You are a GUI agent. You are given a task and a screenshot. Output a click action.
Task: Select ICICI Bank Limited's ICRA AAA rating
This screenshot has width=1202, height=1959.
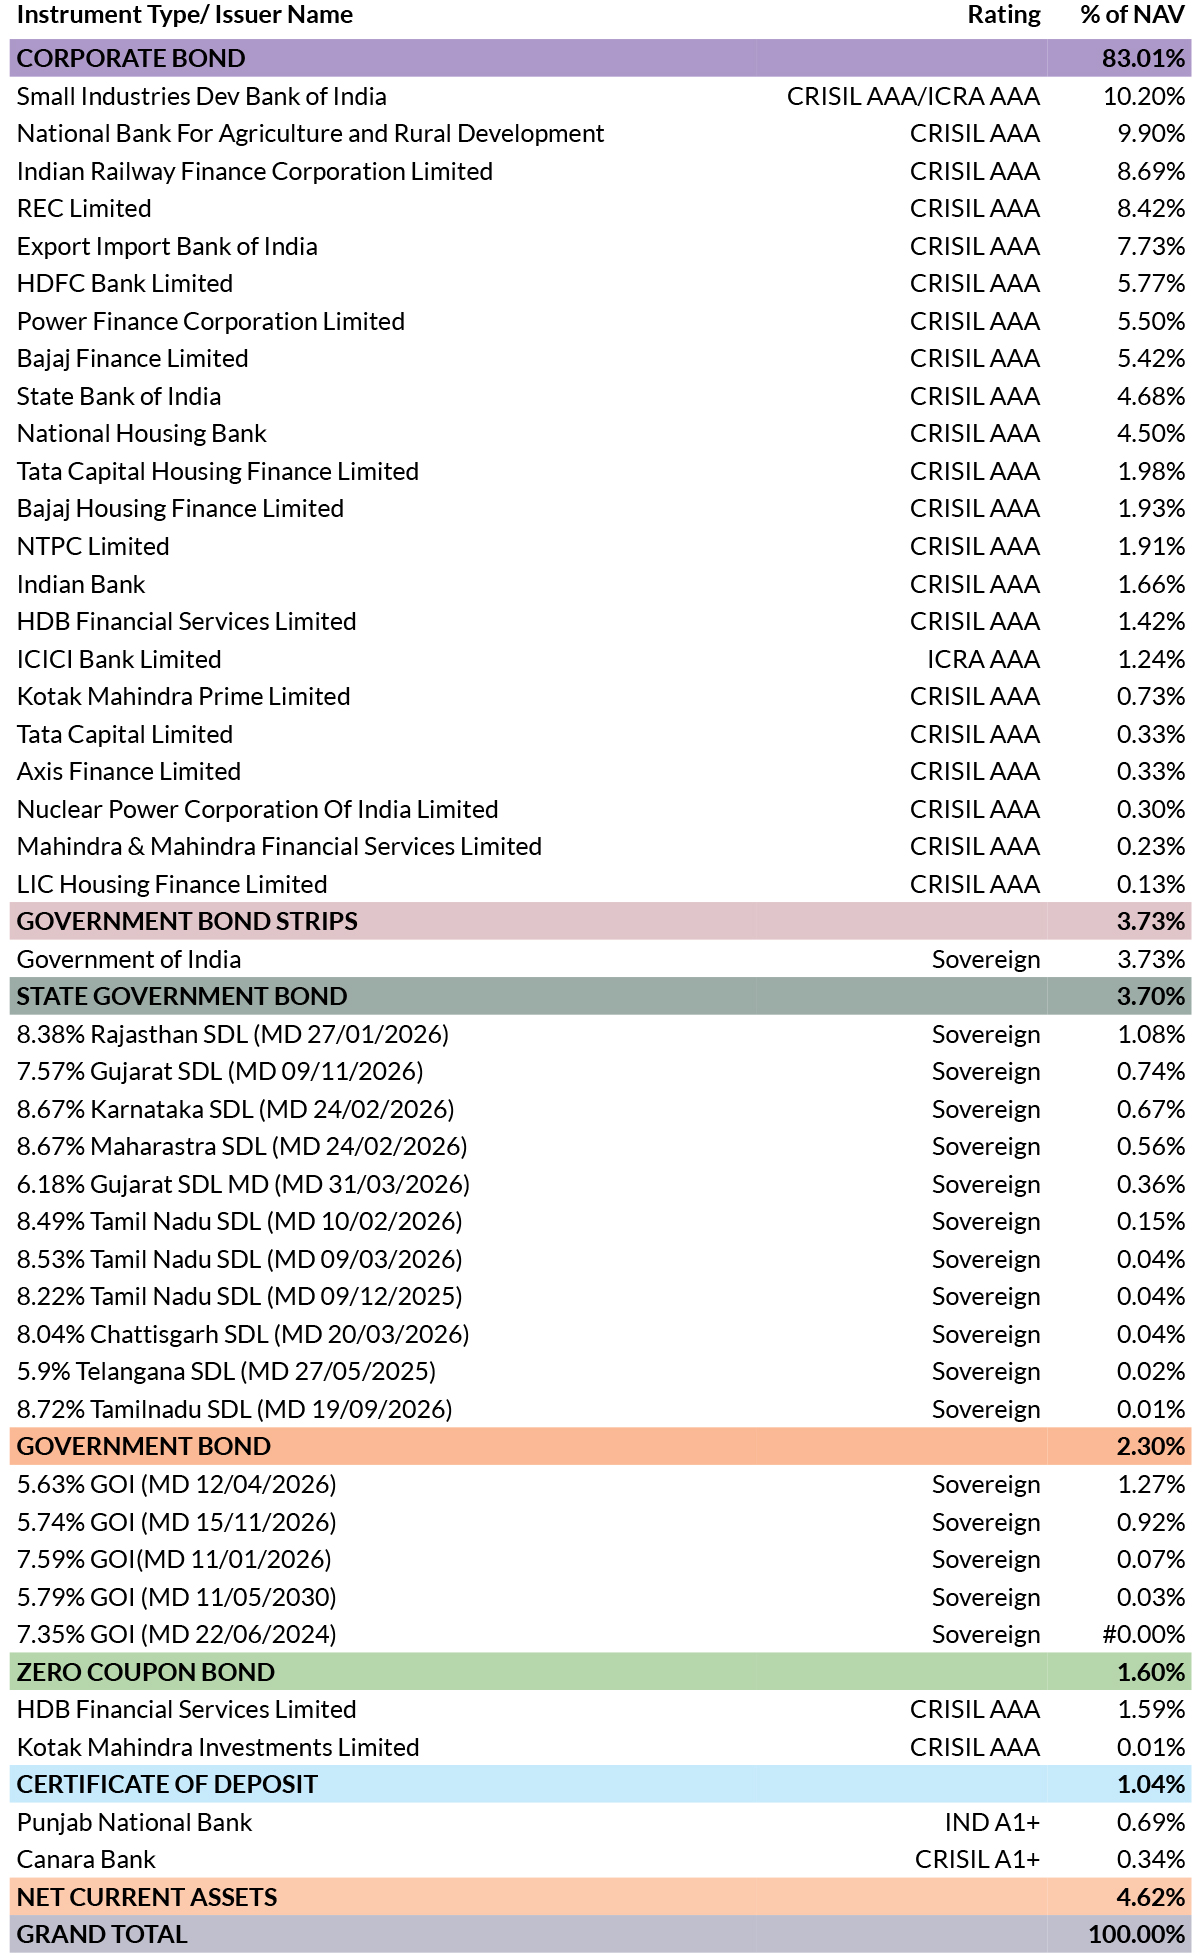(983, 659)
